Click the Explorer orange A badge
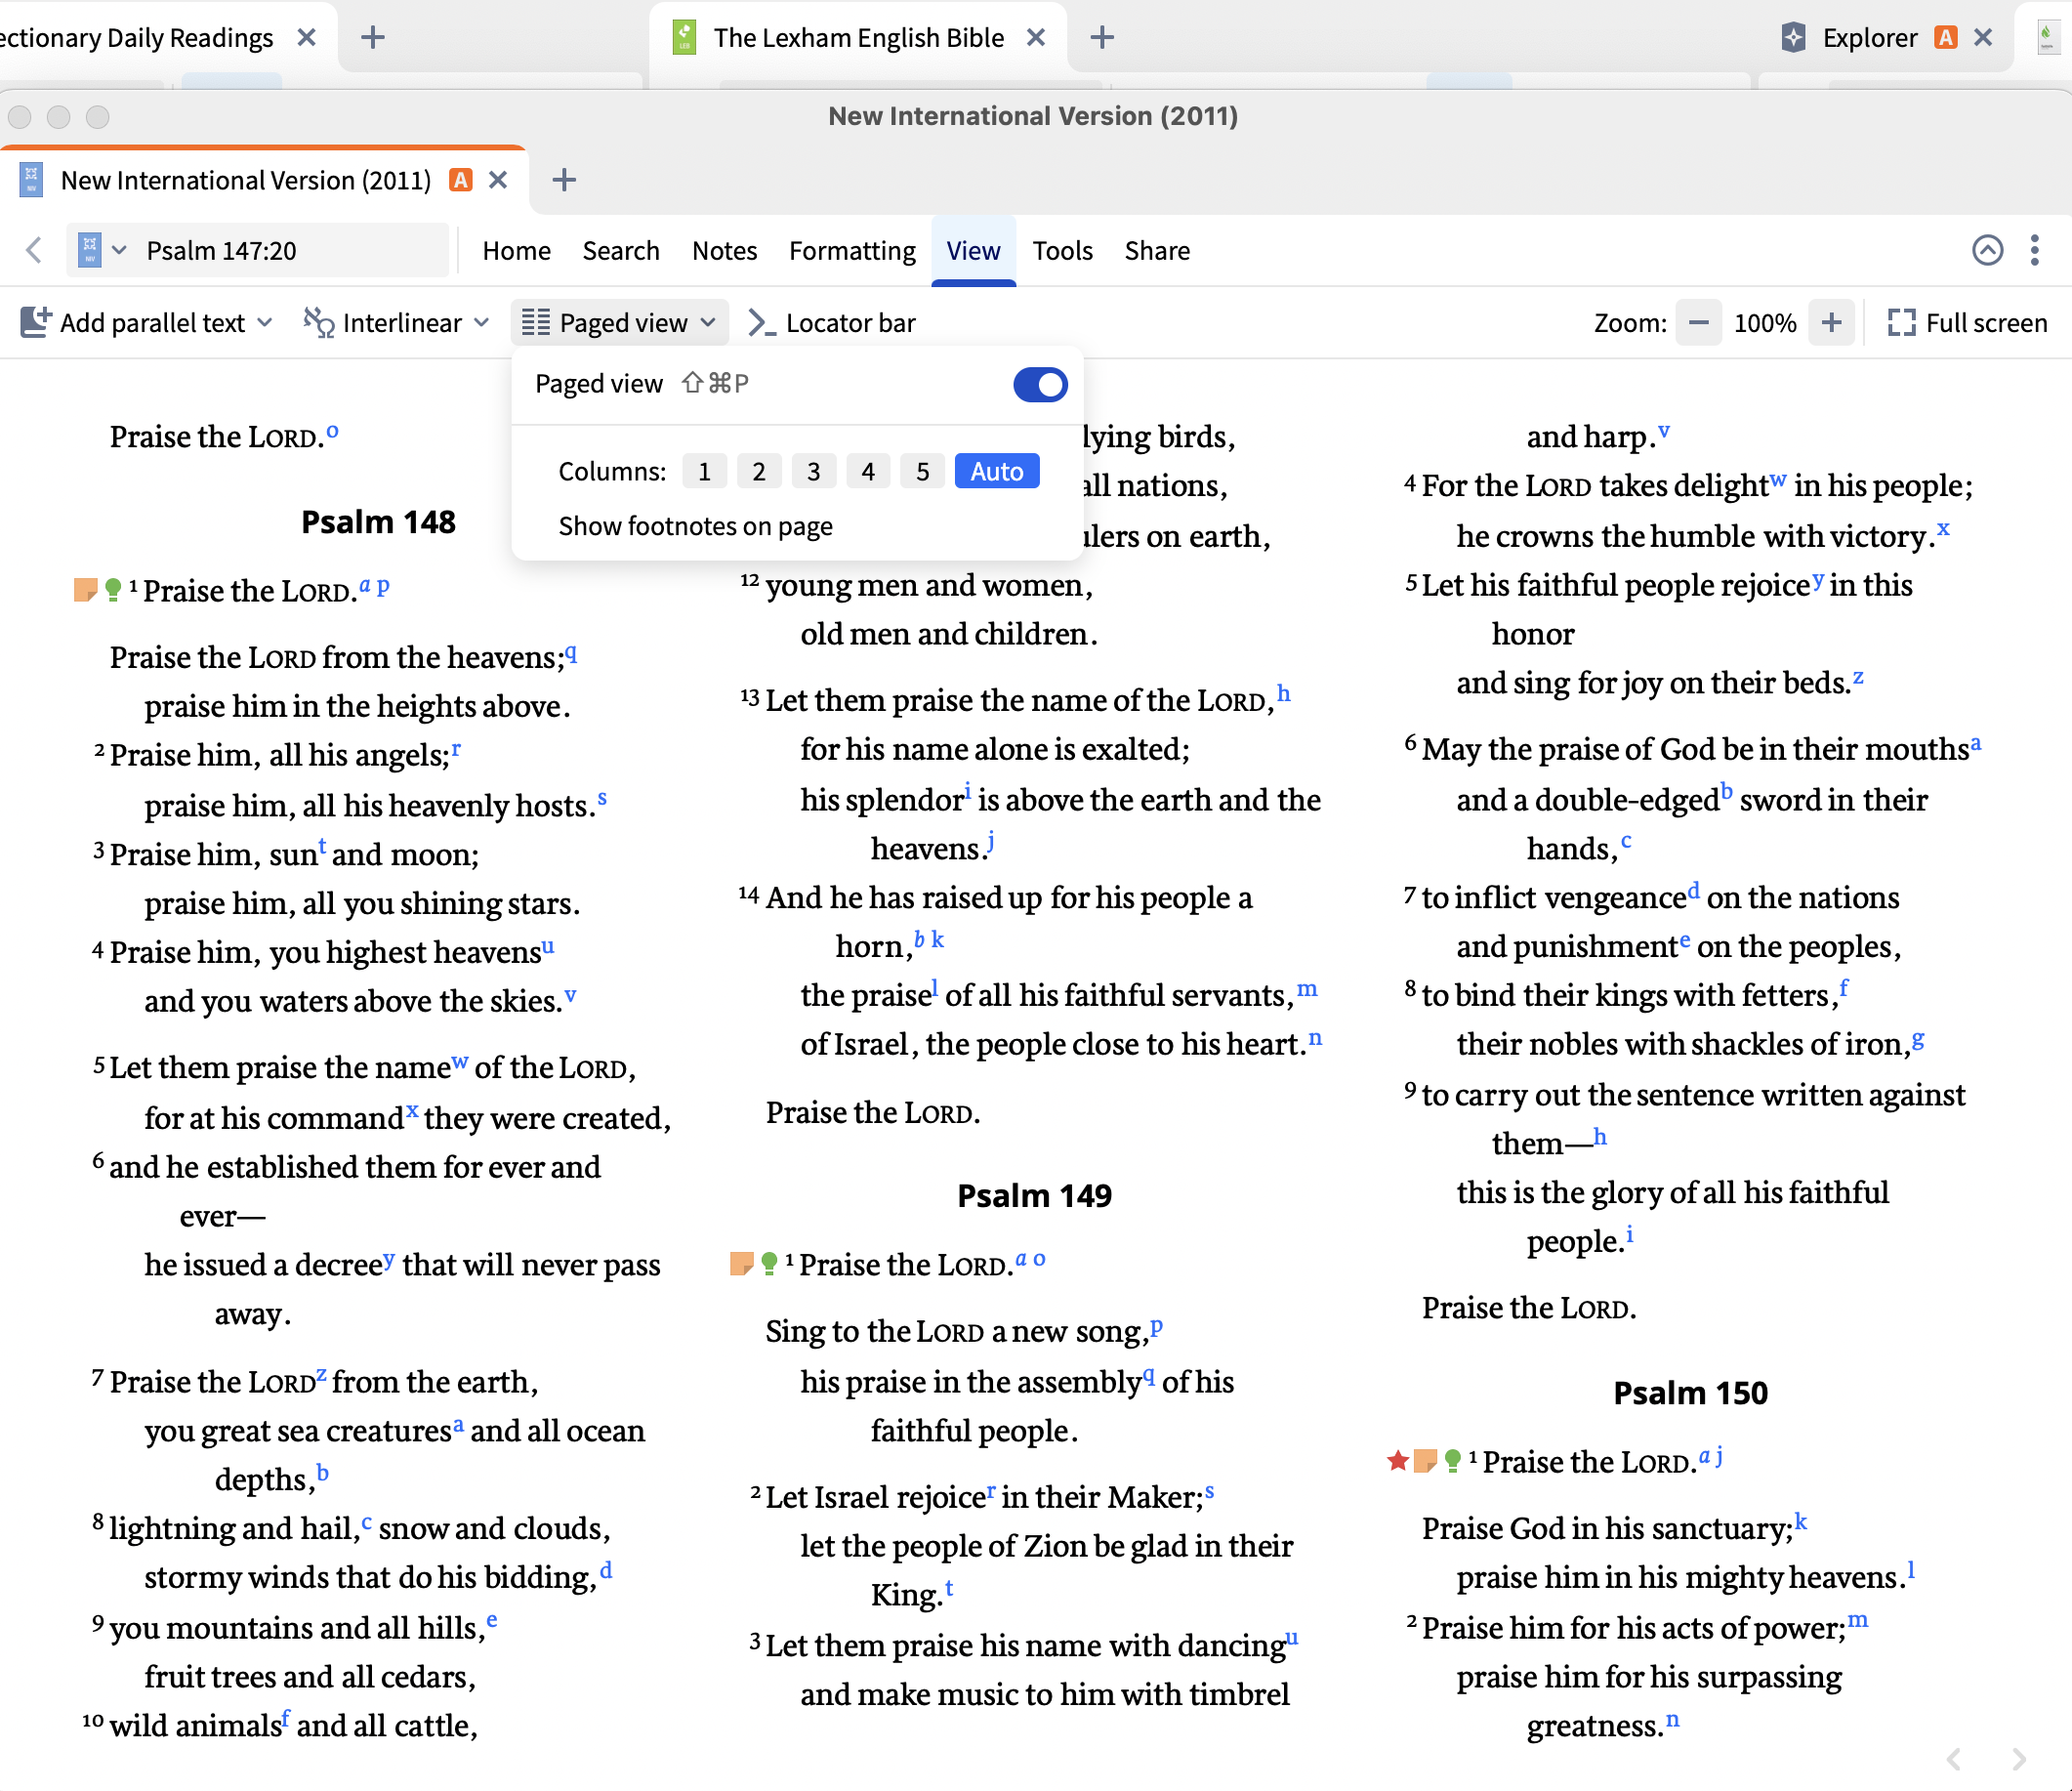The height and width of the screenshot is (1791, 2072). pyautogui.click(x=1946, y=38)
